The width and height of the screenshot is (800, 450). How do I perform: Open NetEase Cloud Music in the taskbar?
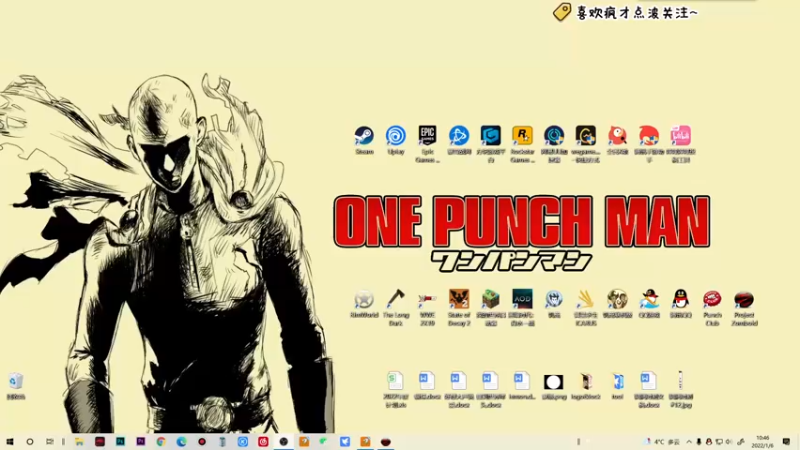pyautogui.click(x=263, y=442)
